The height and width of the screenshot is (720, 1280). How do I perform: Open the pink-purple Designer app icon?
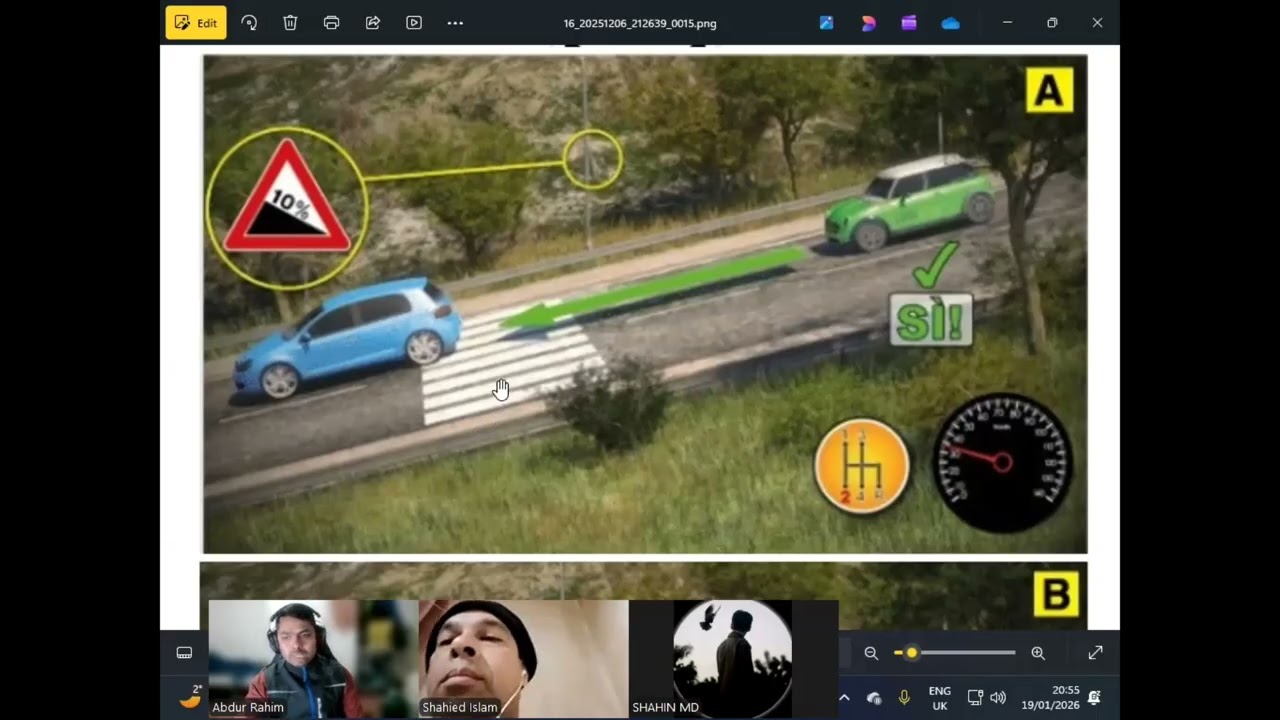[x=868, y=23]
